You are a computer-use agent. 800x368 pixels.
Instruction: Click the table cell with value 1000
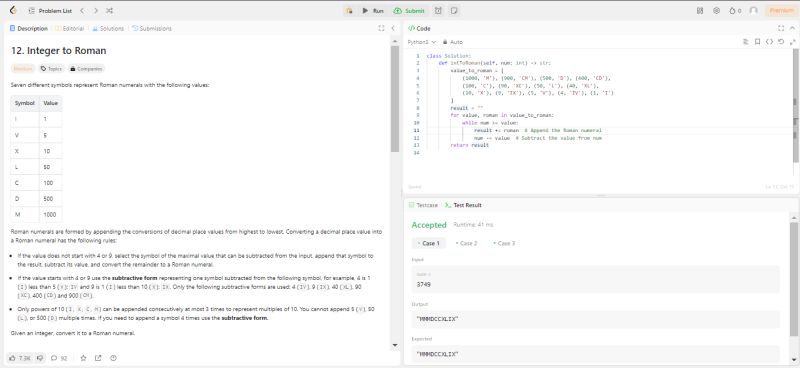tap(51, 214)
